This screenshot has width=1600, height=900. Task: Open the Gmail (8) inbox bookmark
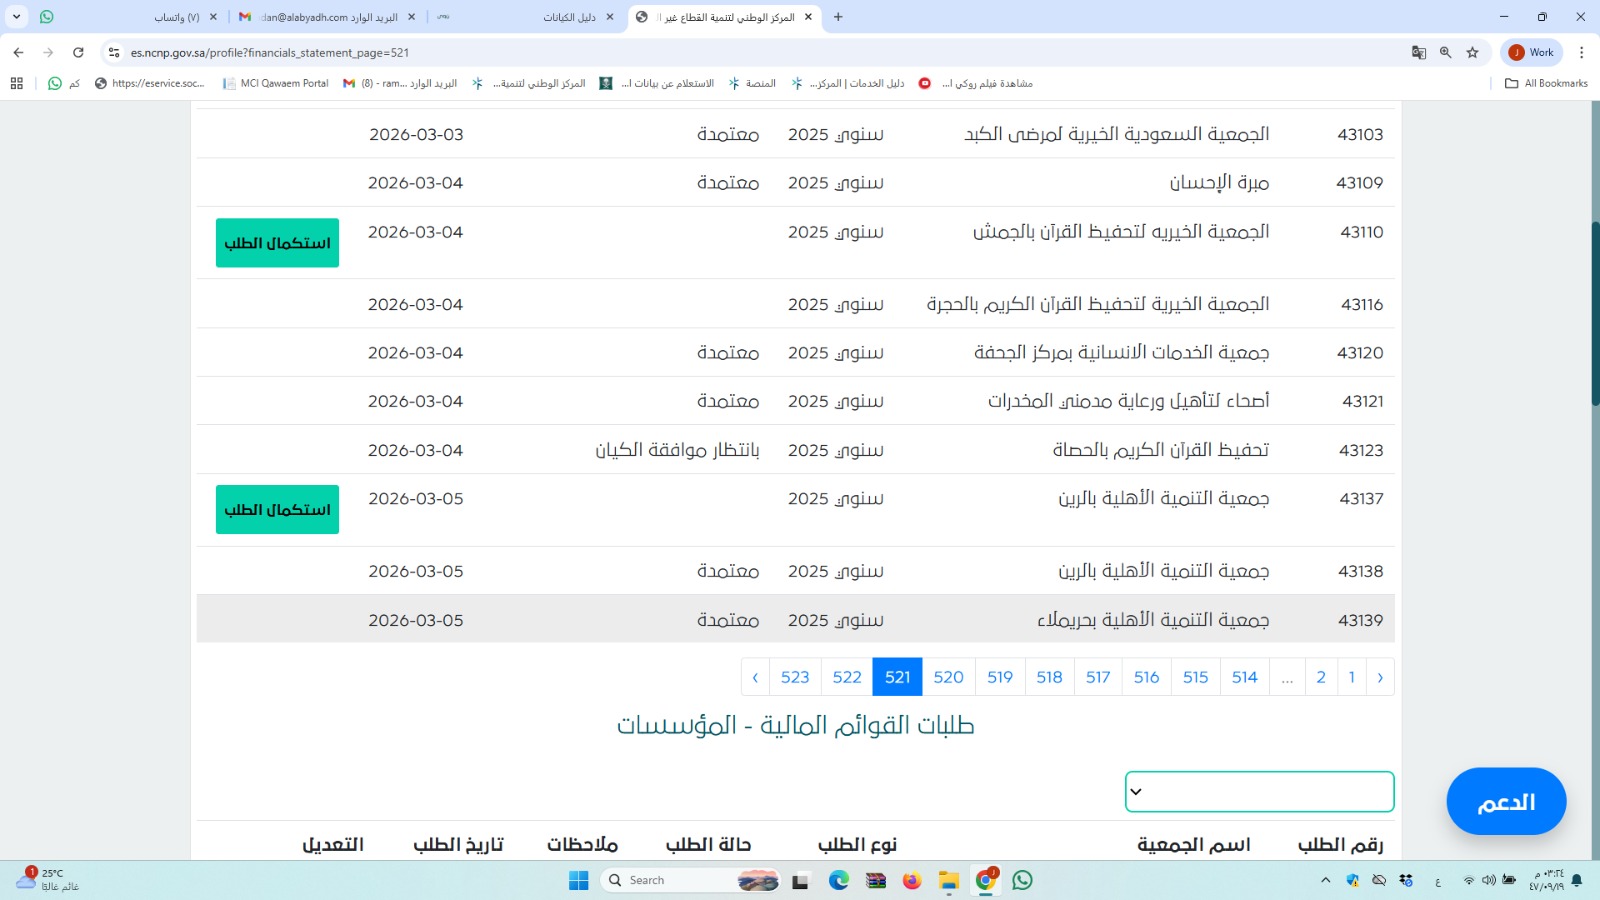point(400,83)
